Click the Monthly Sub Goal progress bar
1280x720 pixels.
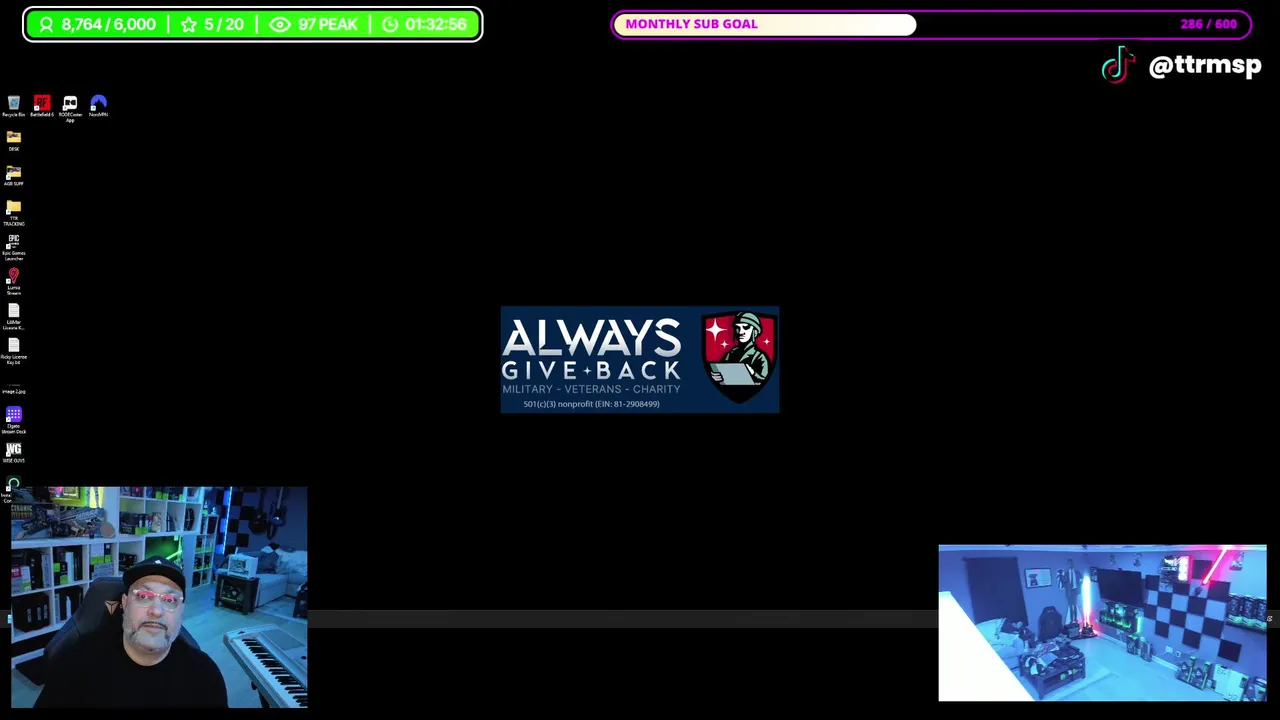[931, 24]
